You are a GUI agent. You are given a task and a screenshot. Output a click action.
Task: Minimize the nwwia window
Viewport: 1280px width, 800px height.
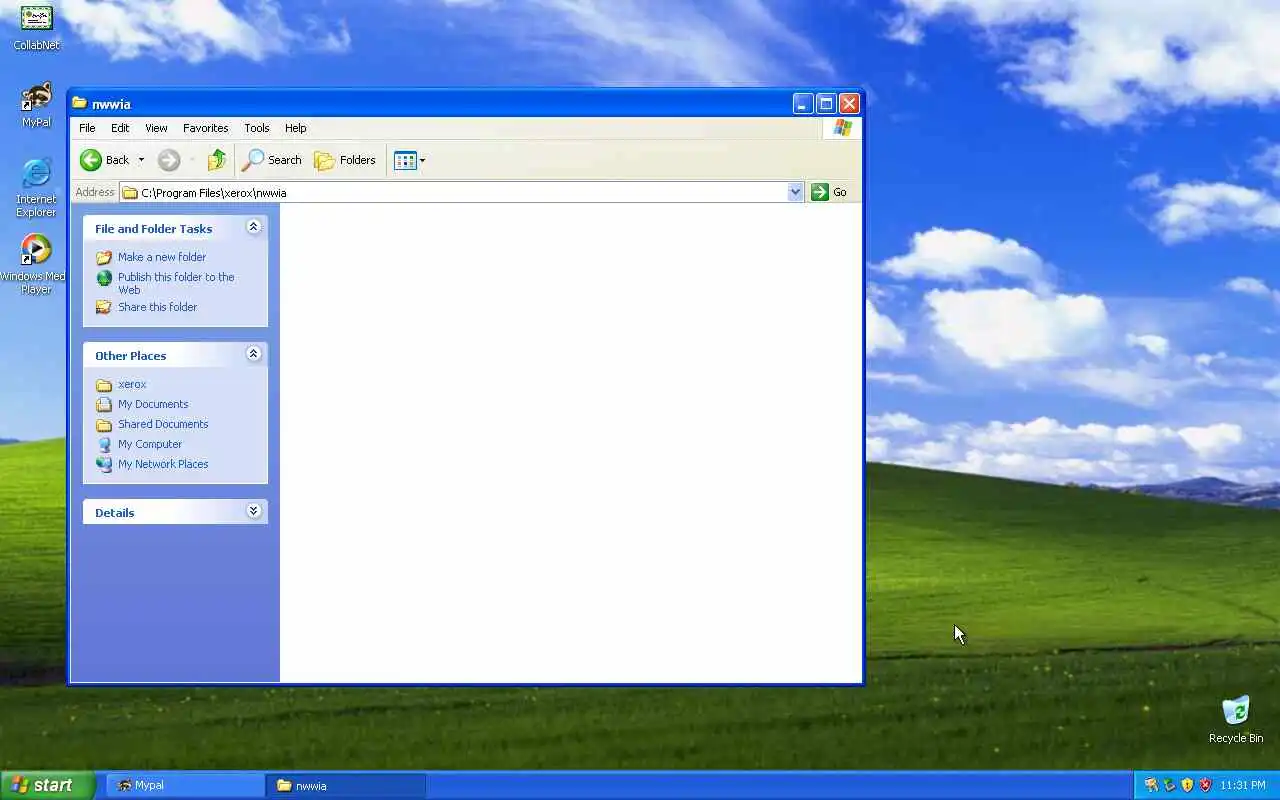point(803,103)
